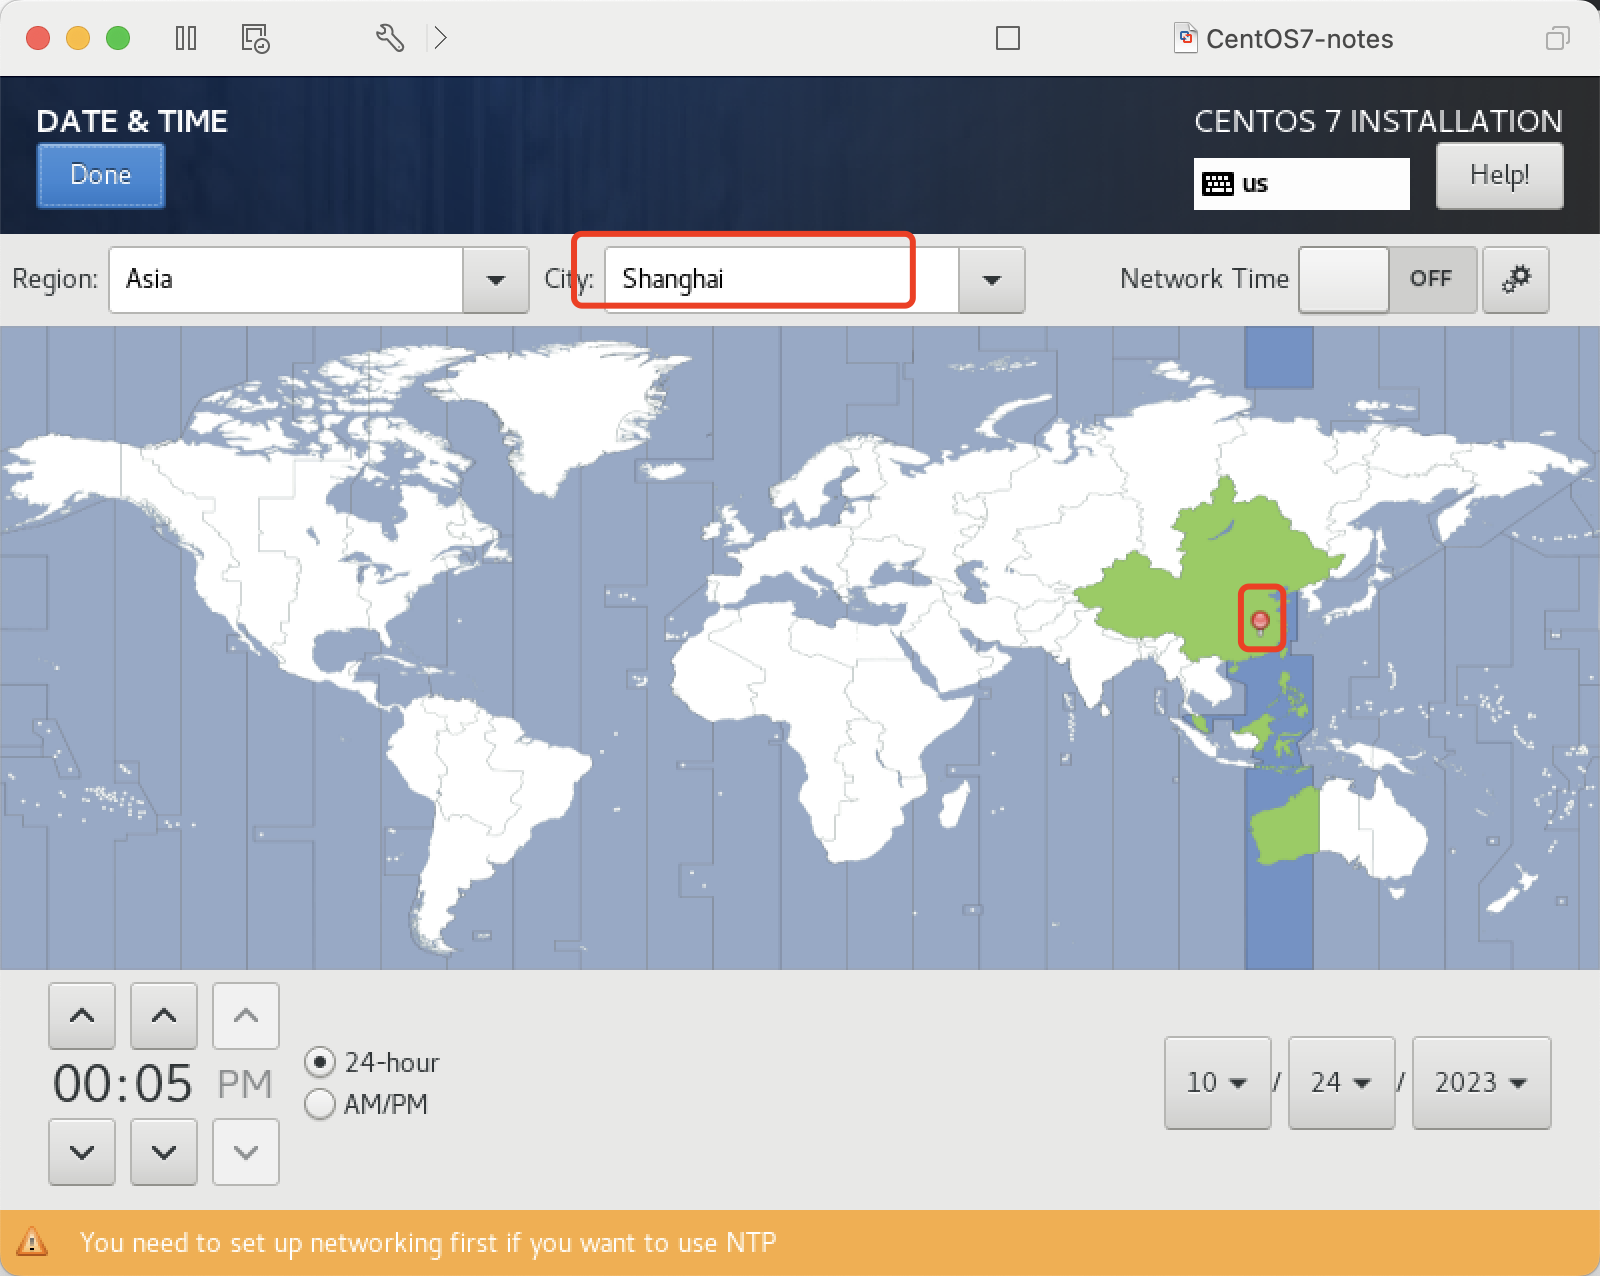Click the yellow minimize window button
The image size is (1600, 1276).
click(78, 38)
